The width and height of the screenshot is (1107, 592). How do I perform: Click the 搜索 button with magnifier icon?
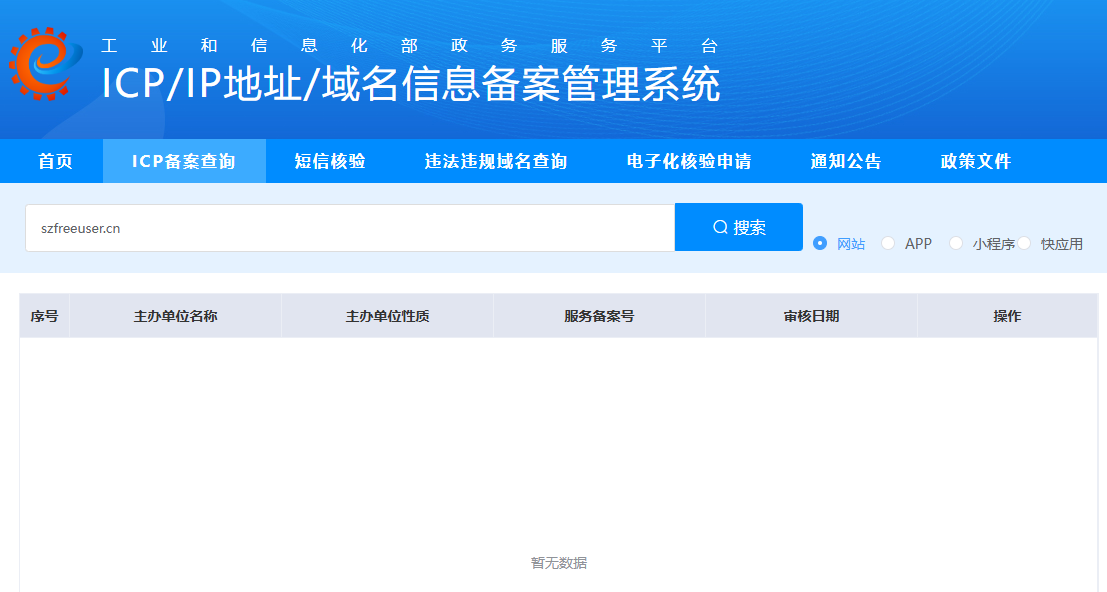739,227
